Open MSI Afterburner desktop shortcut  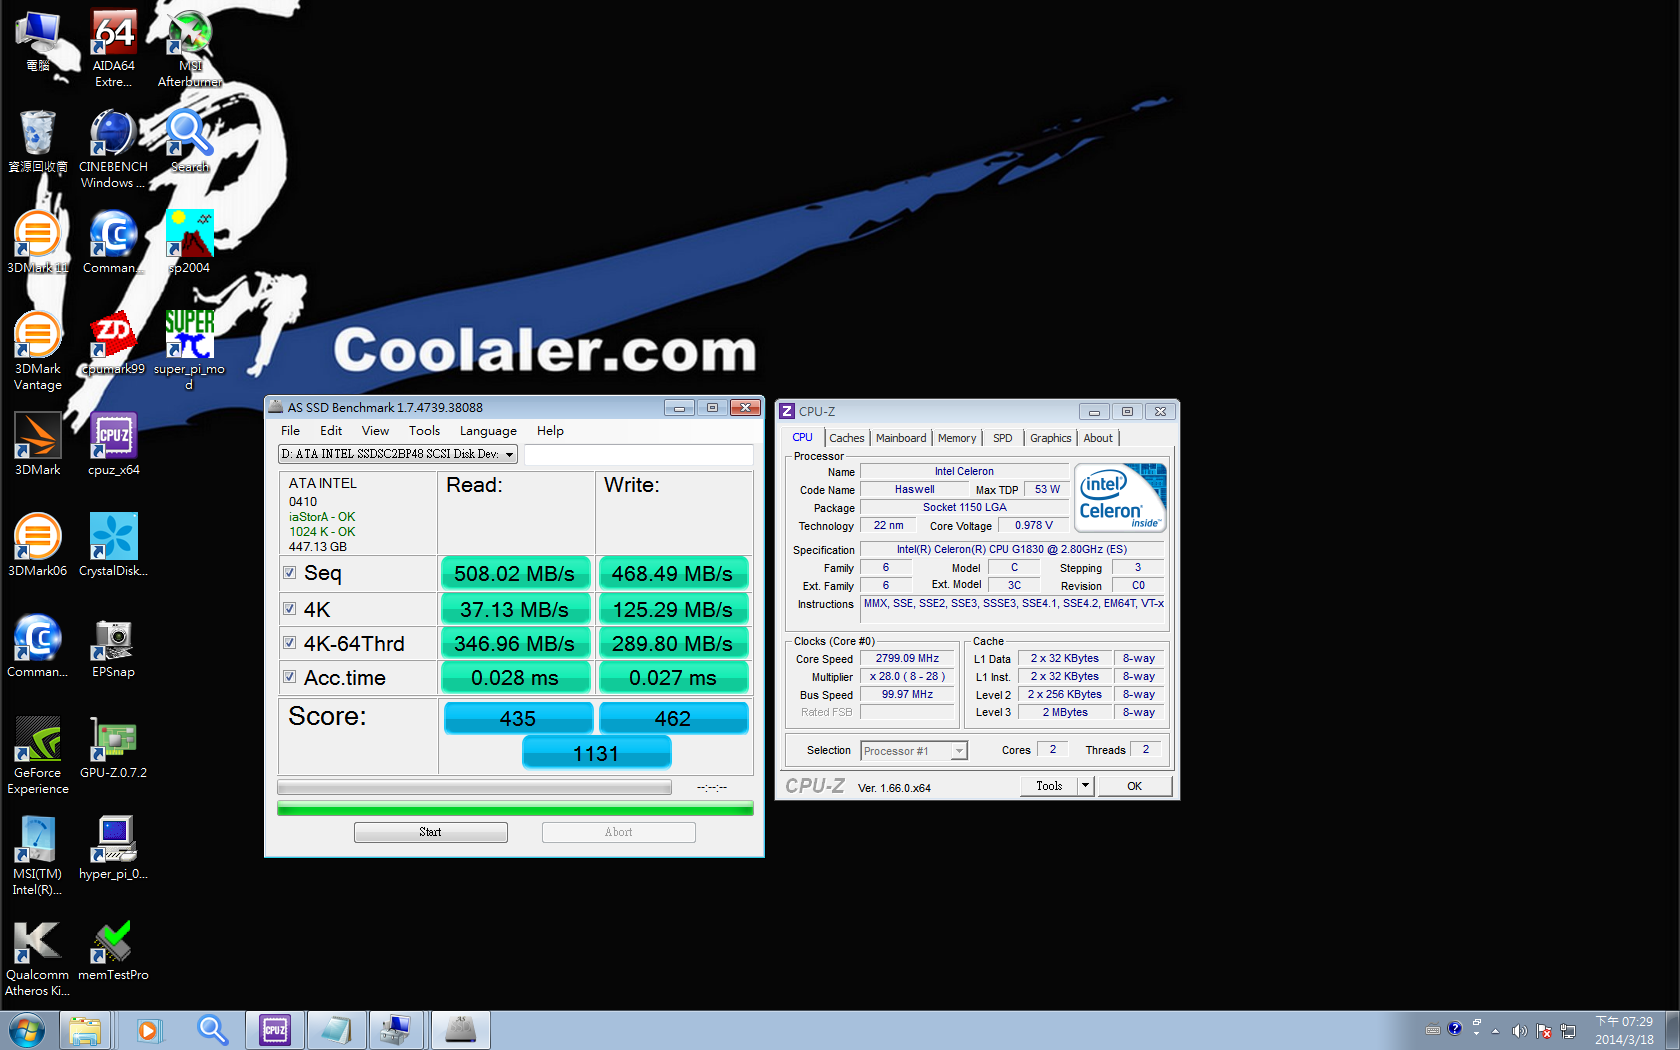coord(189,48)
